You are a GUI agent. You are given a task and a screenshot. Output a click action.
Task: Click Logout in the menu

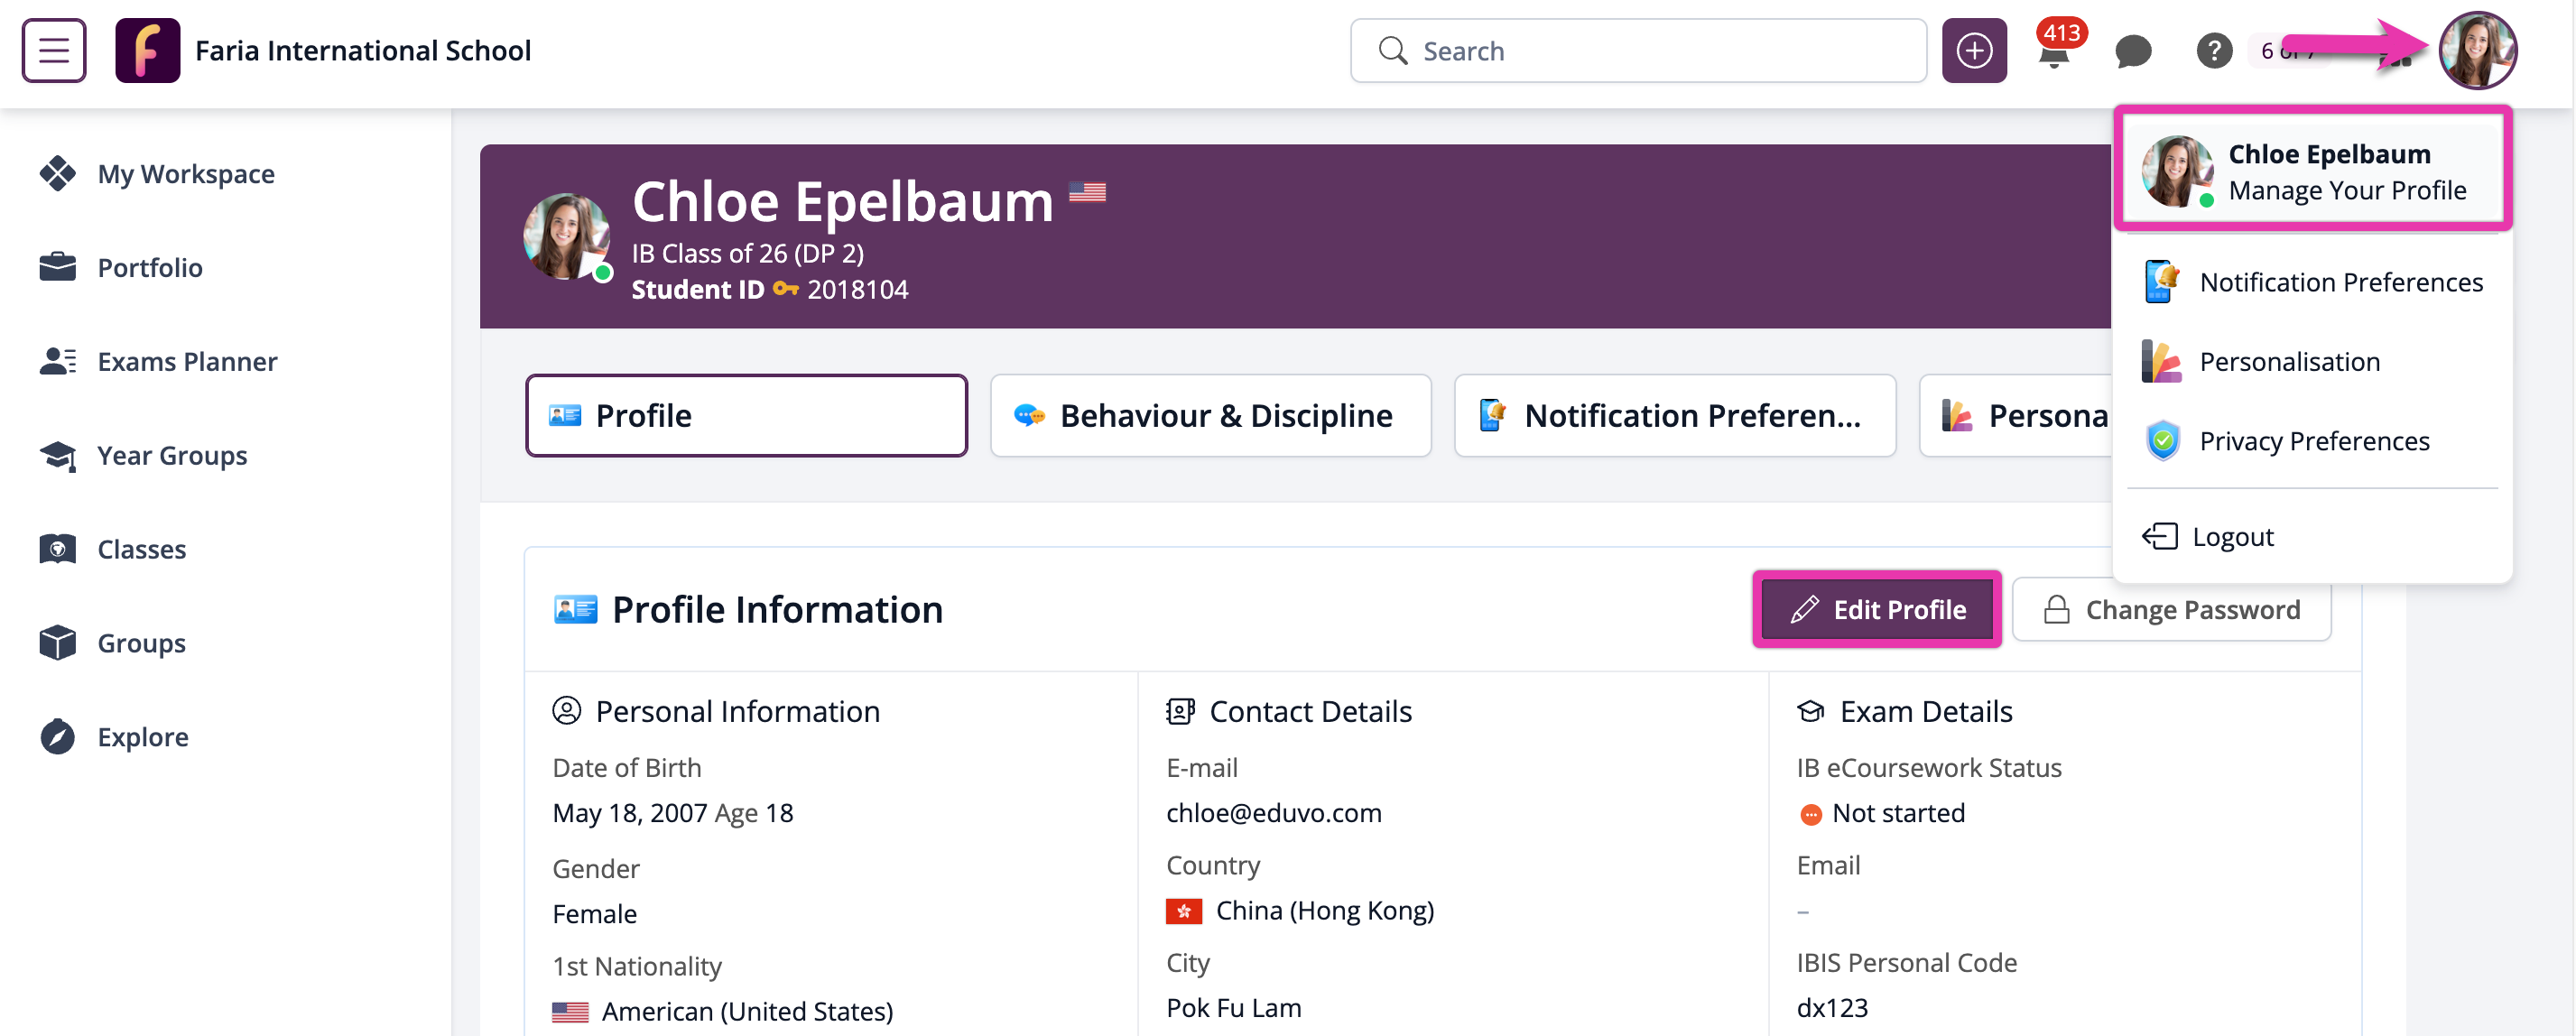point(2231,537)
